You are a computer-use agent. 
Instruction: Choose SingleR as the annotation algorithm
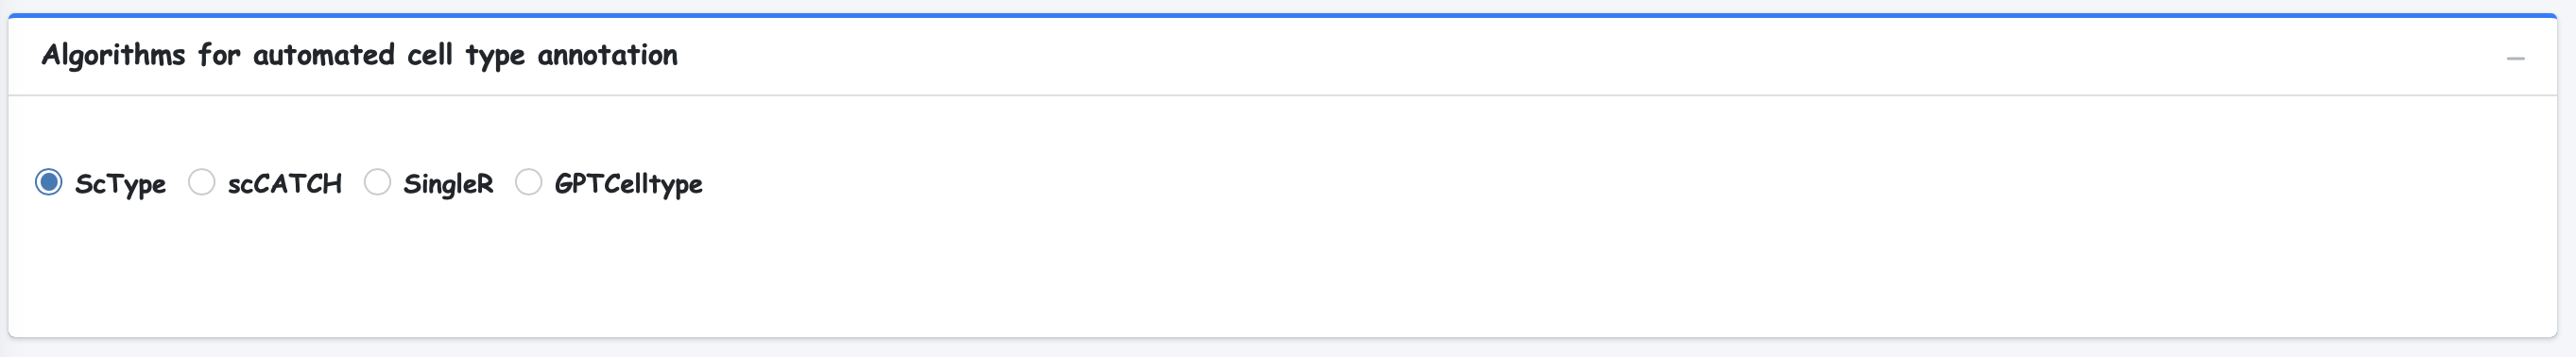[377, 182]
